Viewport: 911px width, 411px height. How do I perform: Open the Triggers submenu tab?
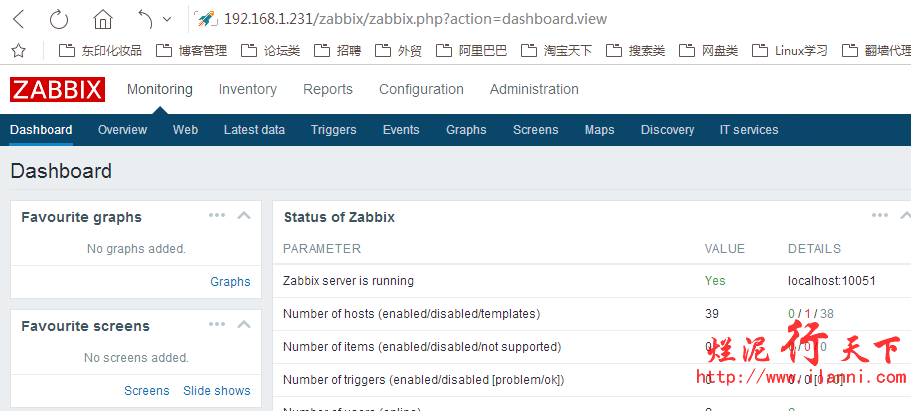[333, 130]
